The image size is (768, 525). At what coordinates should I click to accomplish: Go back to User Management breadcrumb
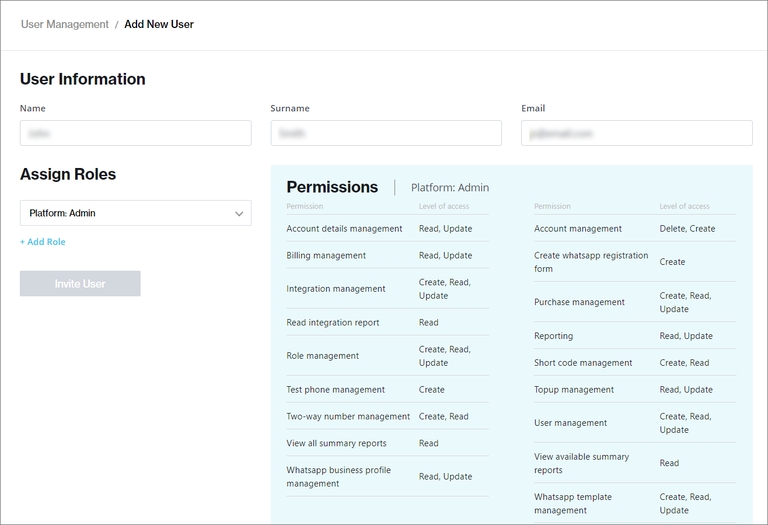[x=65, y=24]
